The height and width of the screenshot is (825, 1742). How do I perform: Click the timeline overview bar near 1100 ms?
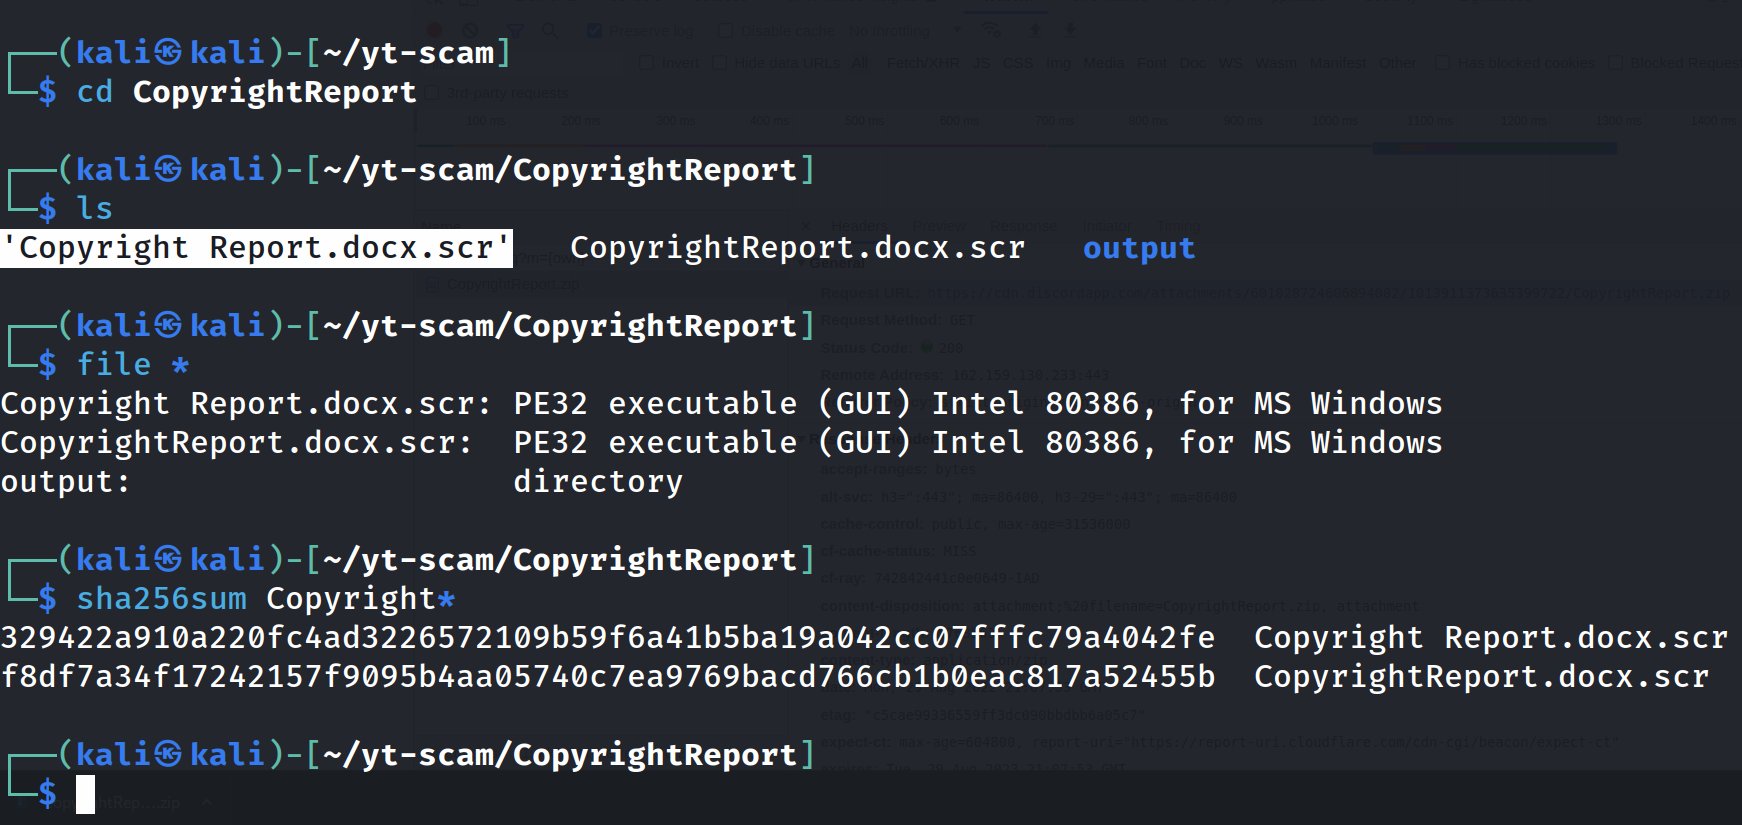[x=1430, y=148]
